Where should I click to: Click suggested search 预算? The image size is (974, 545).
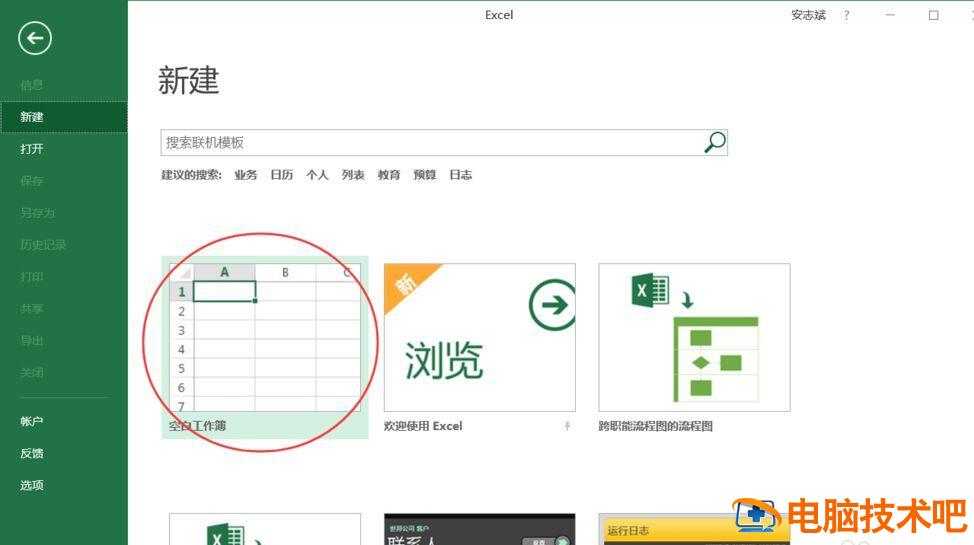point(425,175)
